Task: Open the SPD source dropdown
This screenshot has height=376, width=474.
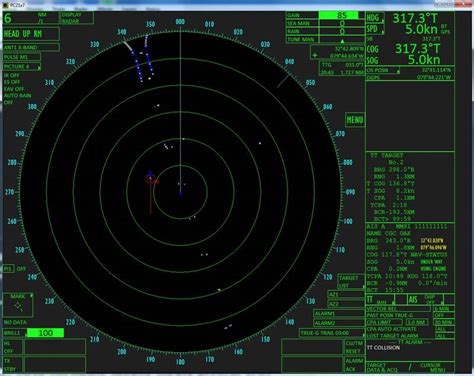Action: tap(375, 29)
